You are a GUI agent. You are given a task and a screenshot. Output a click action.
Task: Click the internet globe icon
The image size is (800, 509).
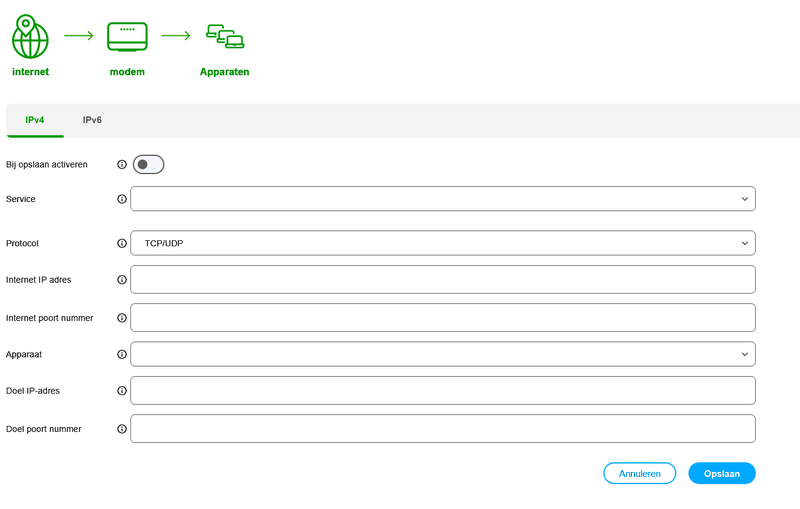(x=30, y=38)
